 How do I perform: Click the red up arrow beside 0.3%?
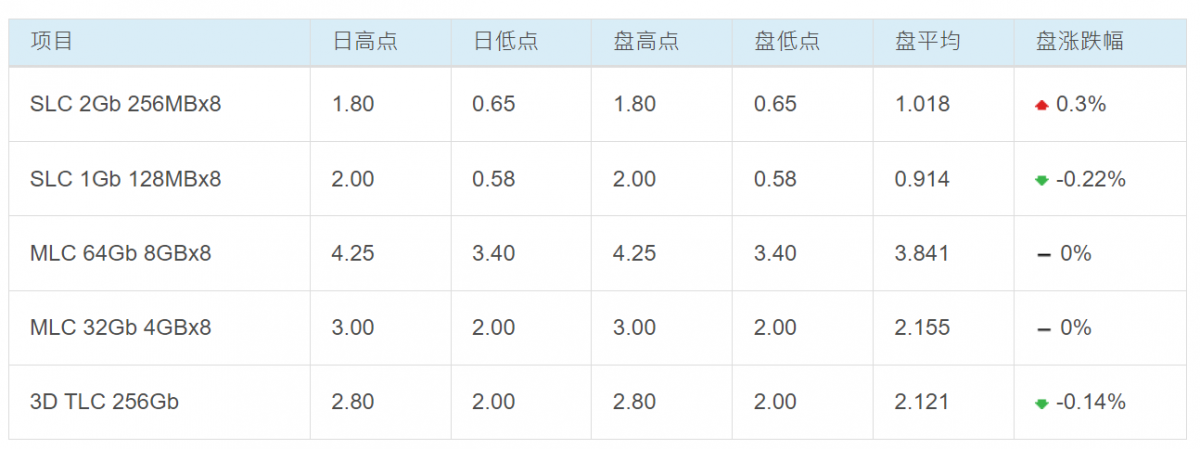click(x=1042, y=104)
